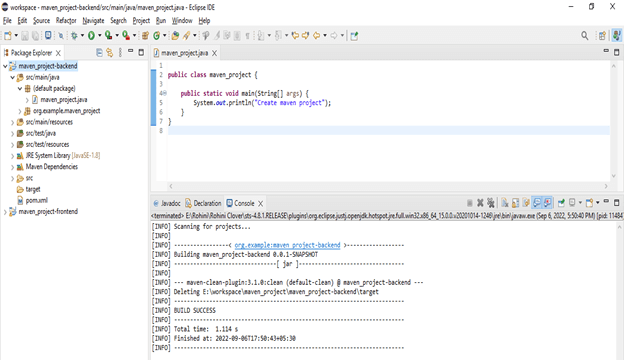The image size is (624, 360).
Task: Open the Open Console dropdown arrow
Action: [598, 203]
